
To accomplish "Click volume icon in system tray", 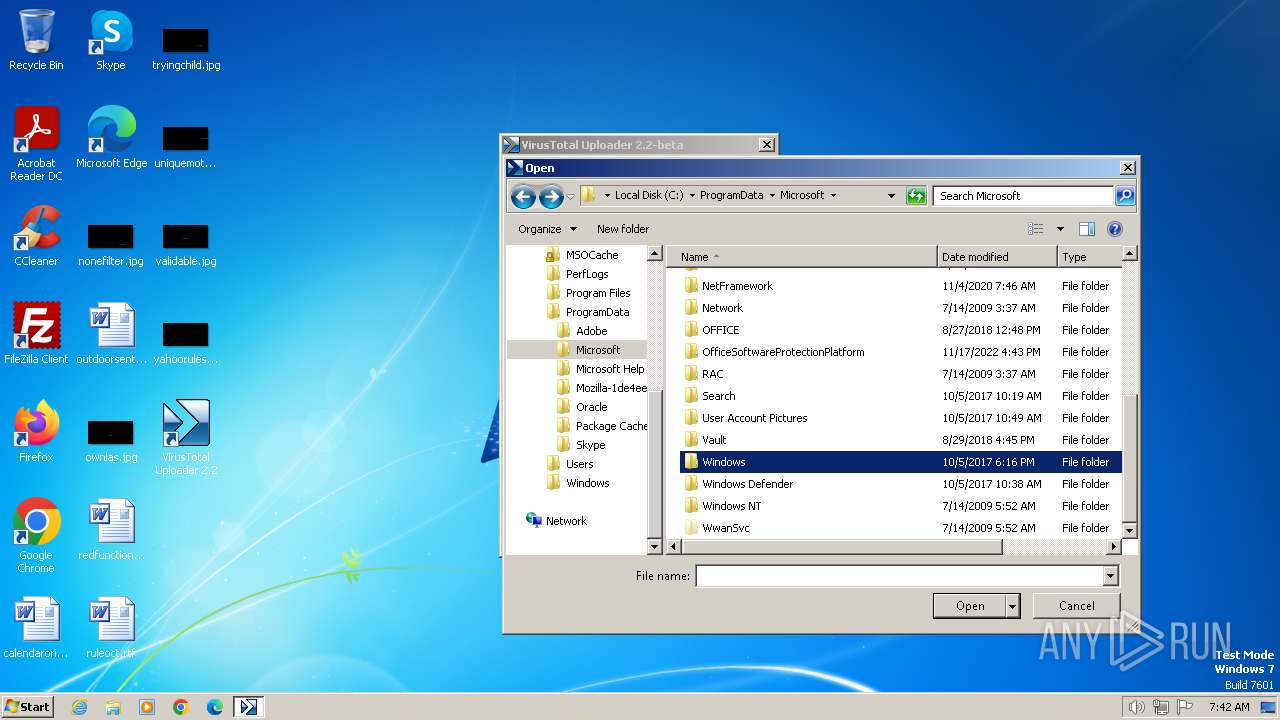I will [x=1136, y=707].
